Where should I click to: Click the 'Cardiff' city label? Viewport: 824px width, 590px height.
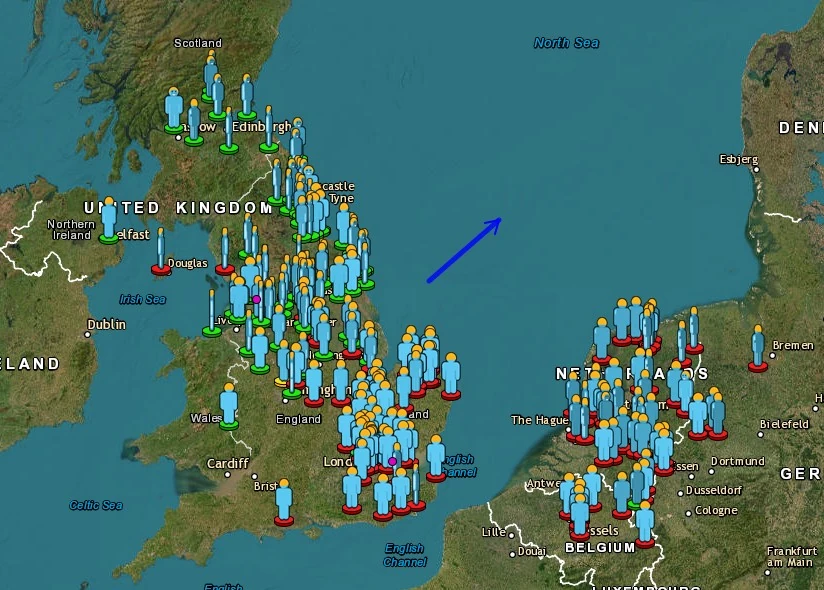click(228, 463)
